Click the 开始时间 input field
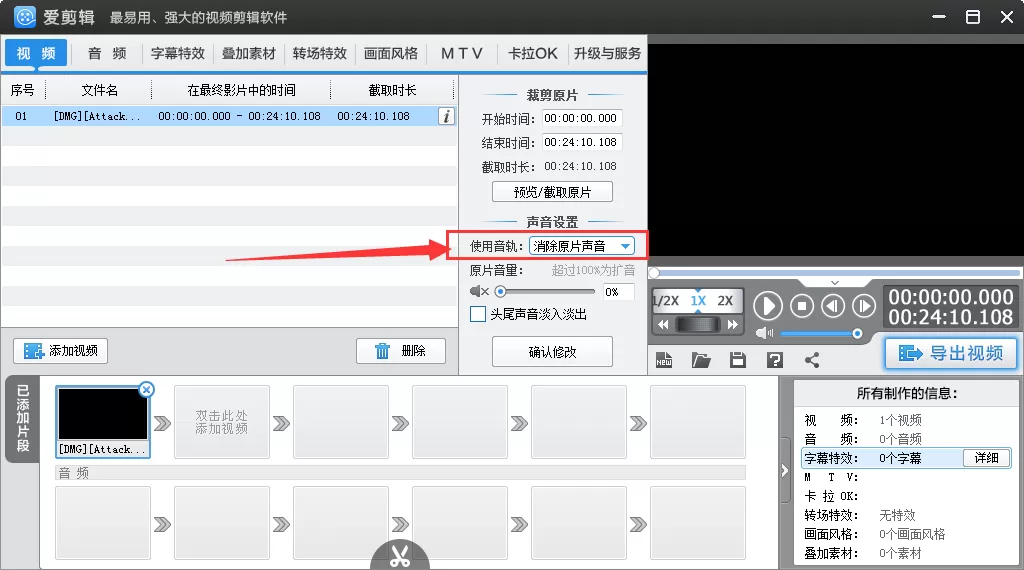Image resolution: width=1024 pixels, height=570 pixels. 581,118
